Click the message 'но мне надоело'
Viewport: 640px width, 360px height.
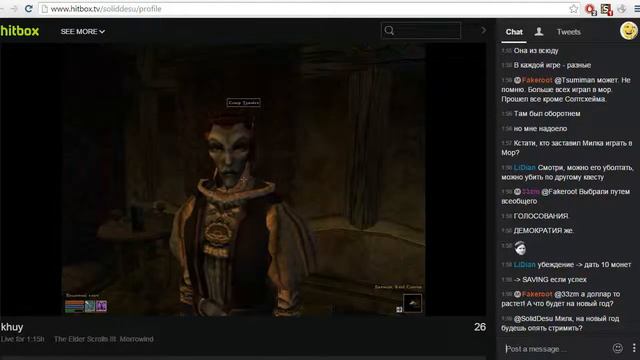pyautogui.click(x=540, y=129)
